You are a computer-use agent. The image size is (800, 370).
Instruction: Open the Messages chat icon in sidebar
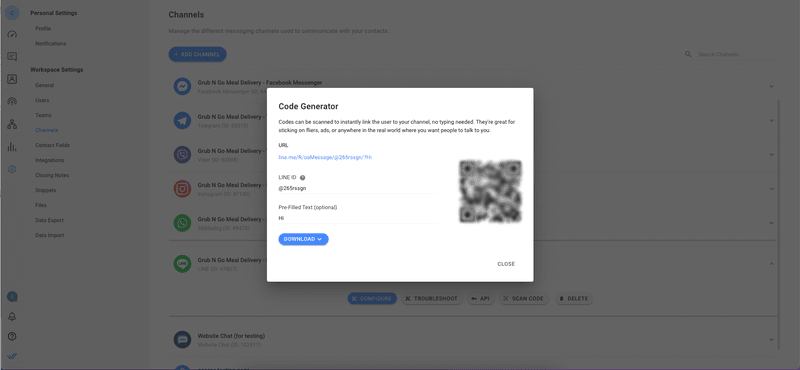point(12,57)
